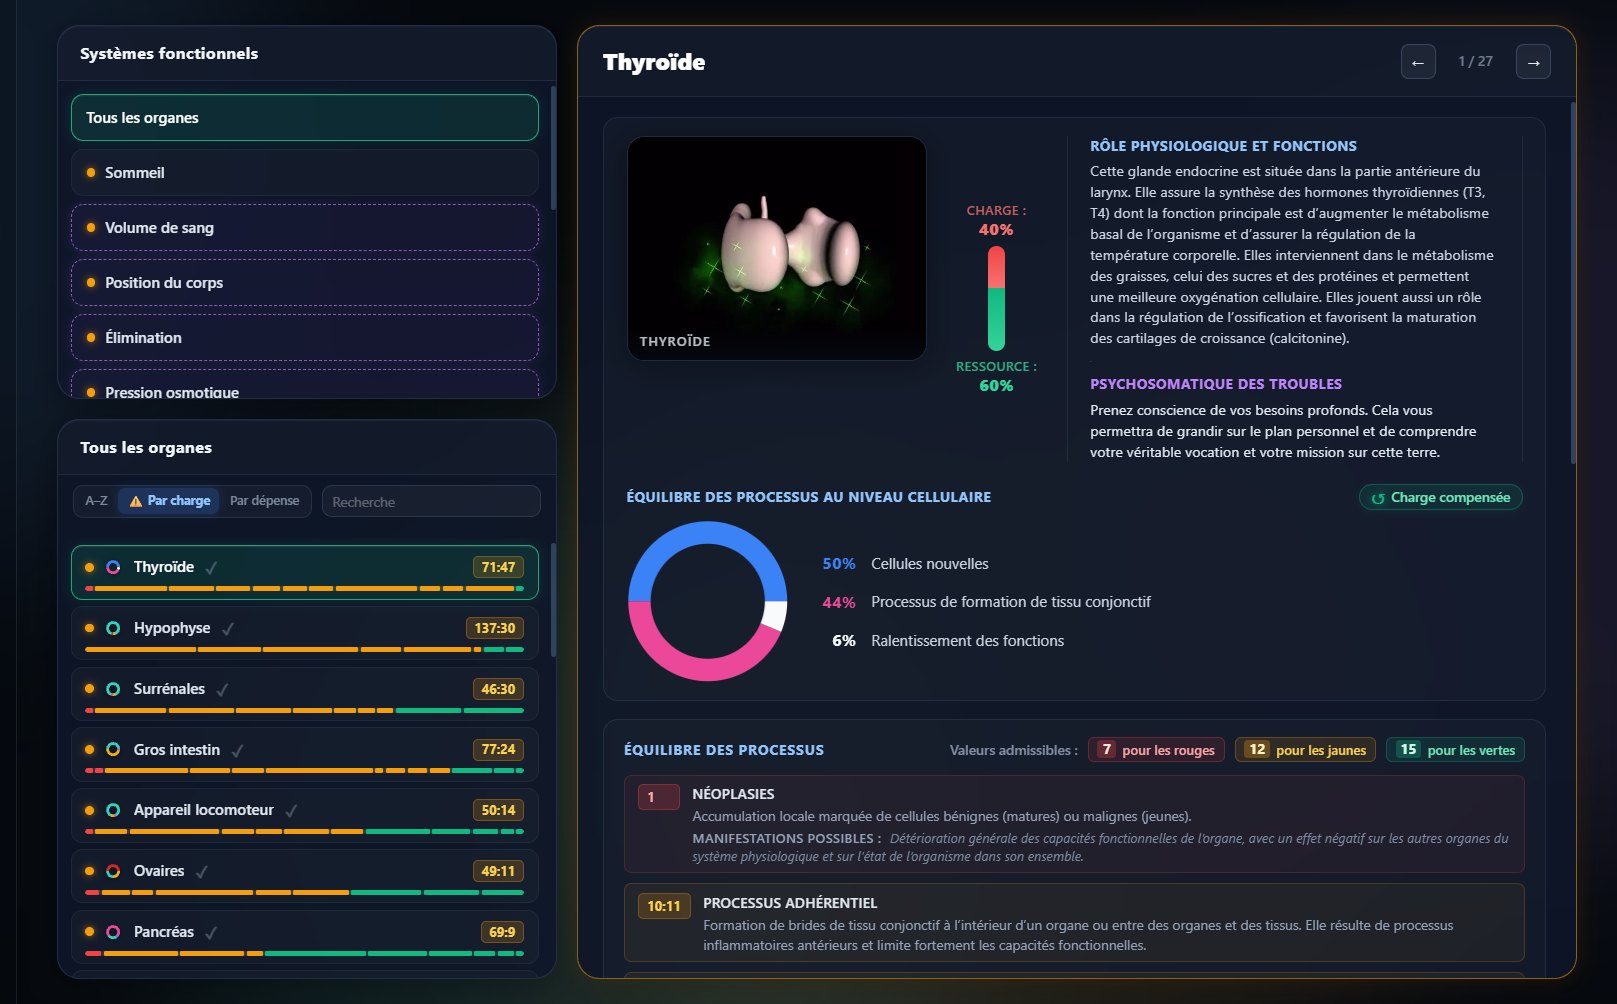Image resolution: width=1617 pixels, height=1004 pixels.
Task: Select the Élimination functional system
Action: point(305,338)
